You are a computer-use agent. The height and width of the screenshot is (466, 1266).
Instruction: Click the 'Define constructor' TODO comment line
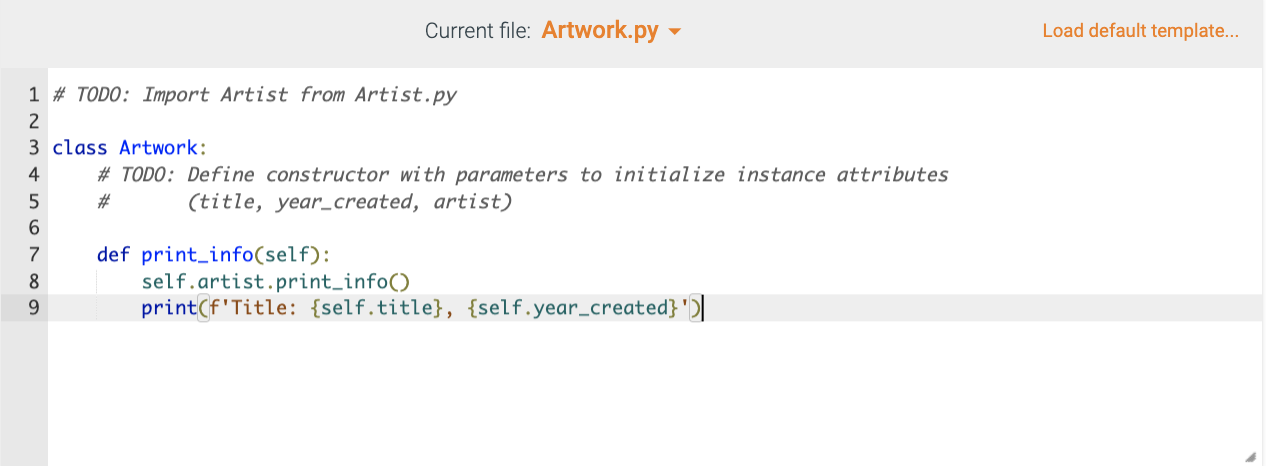pos(523,175)
